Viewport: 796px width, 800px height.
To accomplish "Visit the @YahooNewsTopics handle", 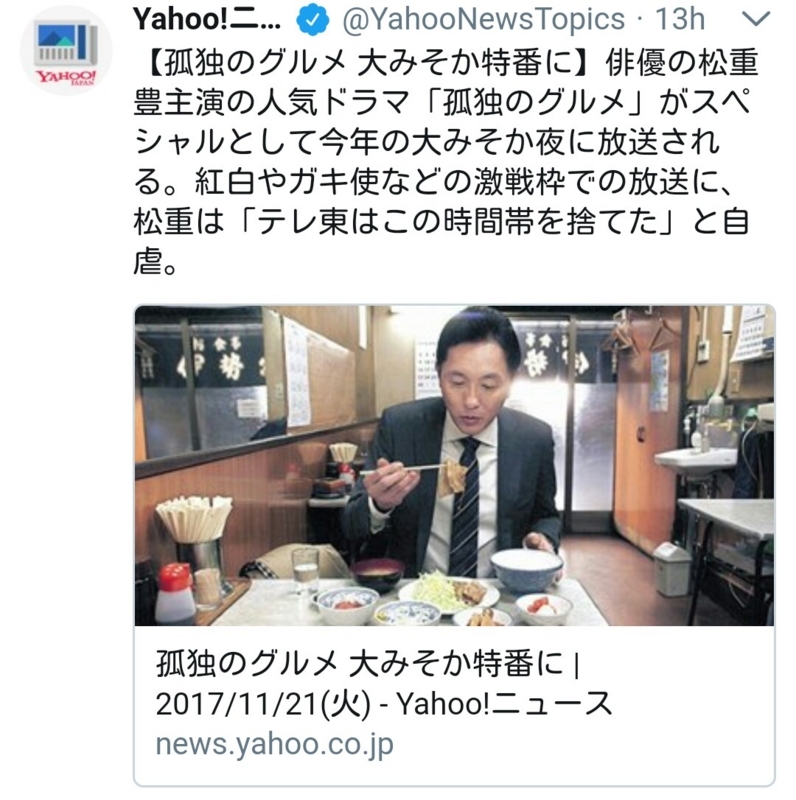I will (484, 19).
